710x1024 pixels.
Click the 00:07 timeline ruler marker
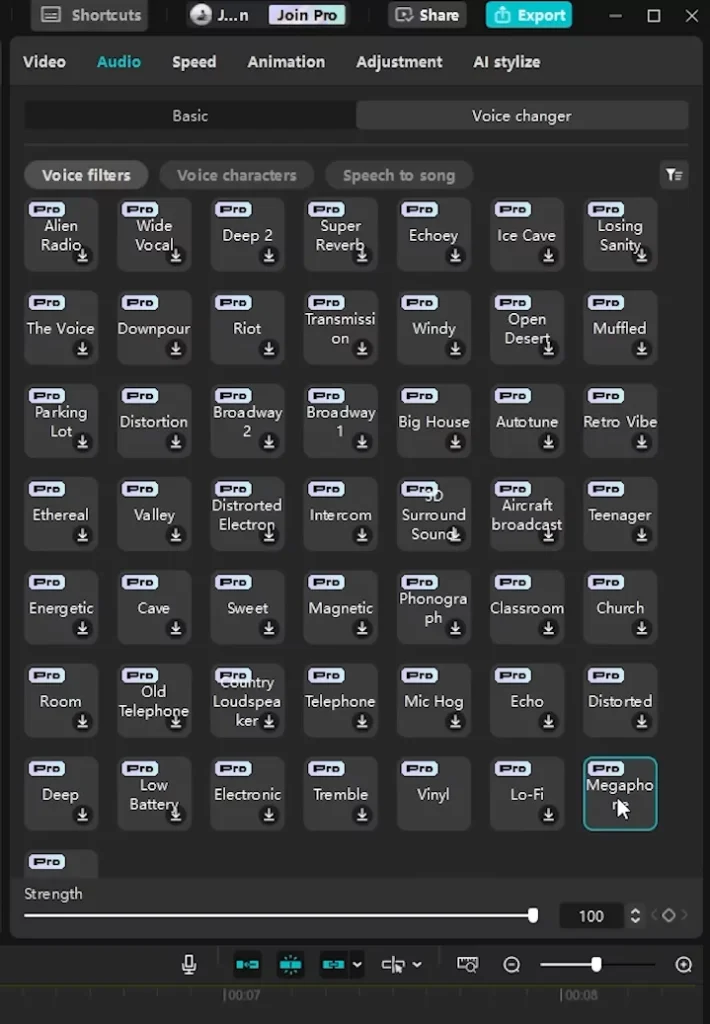coord(242,995)
